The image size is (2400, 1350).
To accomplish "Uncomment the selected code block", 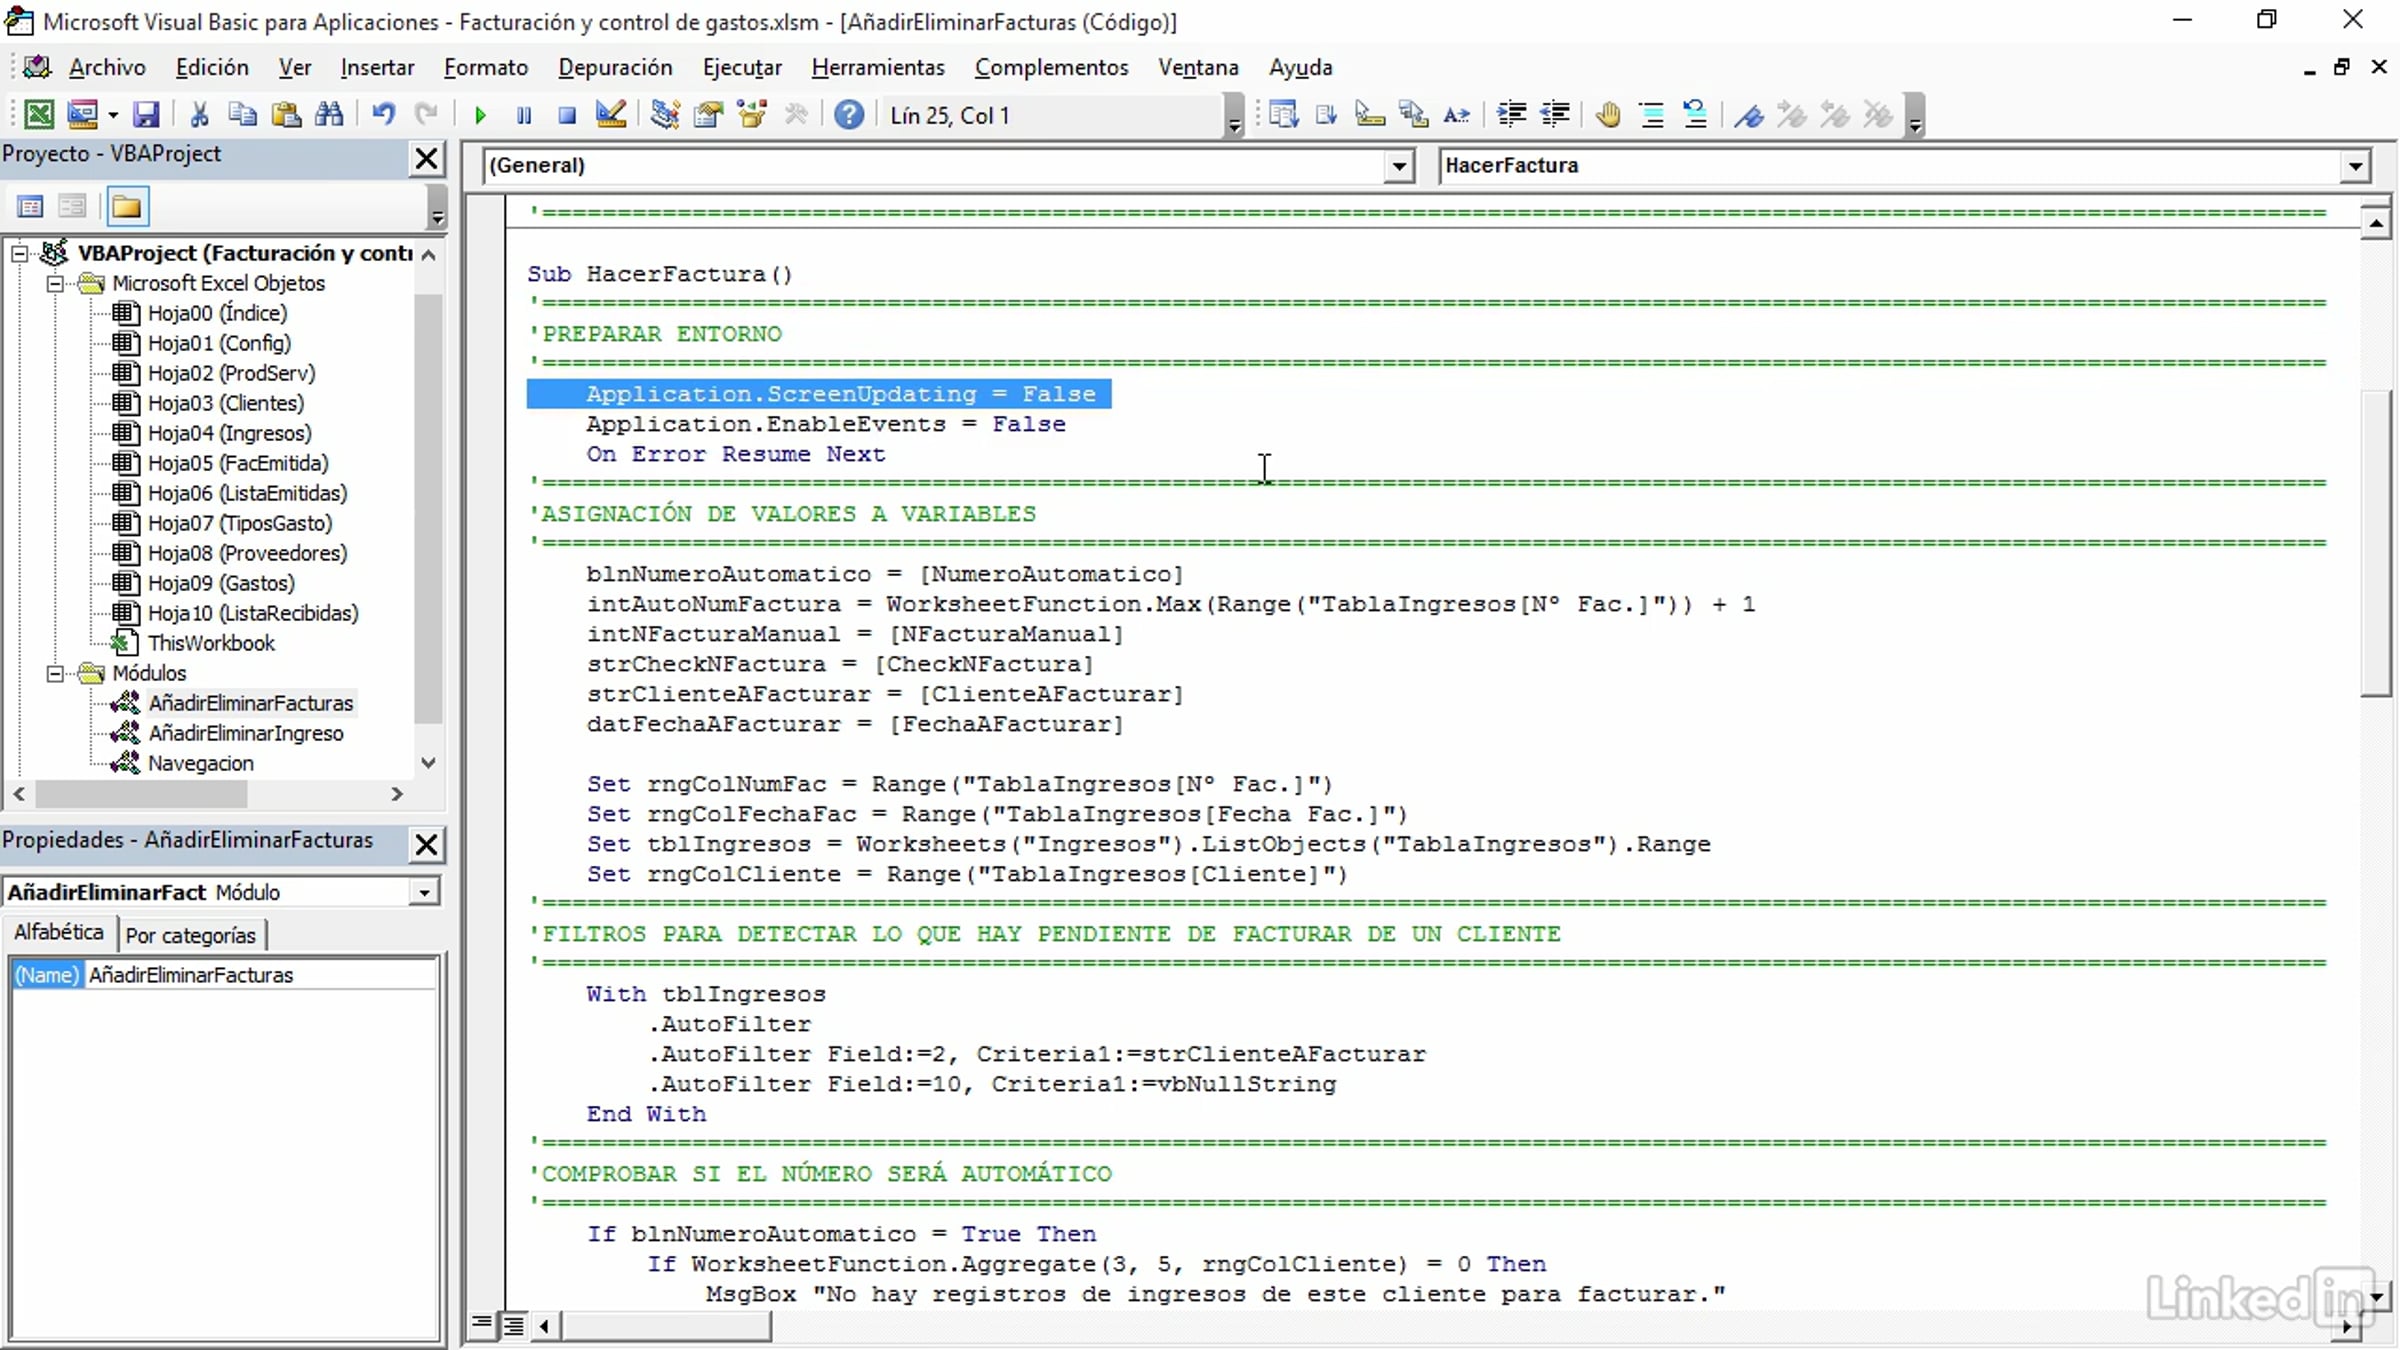I will click(x=1695, y=115).
